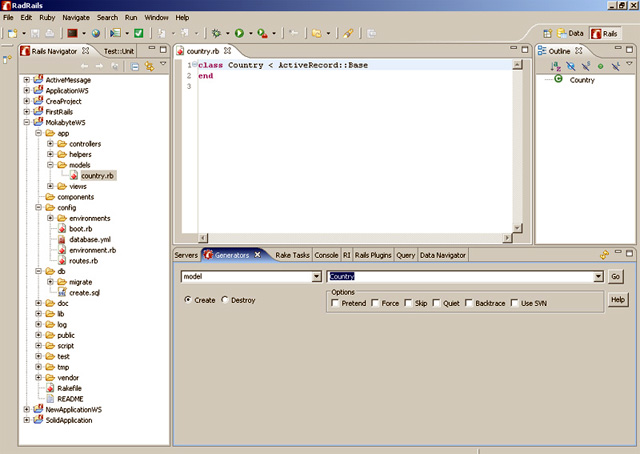The image size is (640, 454).
Task: Click the New wizard toolbar icon
Action: [x=13, y=33]
